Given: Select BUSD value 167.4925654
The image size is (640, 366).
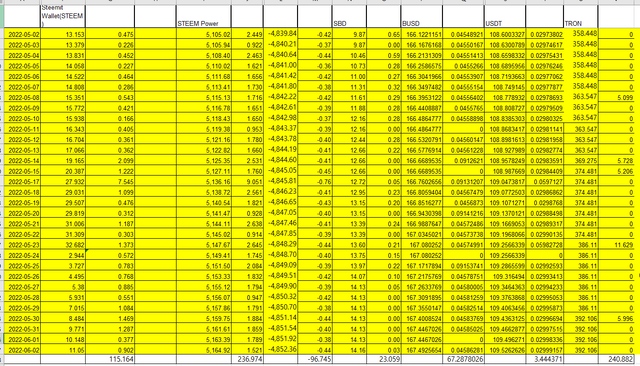Looking at the screenshot, I should (x=422, y=350).
